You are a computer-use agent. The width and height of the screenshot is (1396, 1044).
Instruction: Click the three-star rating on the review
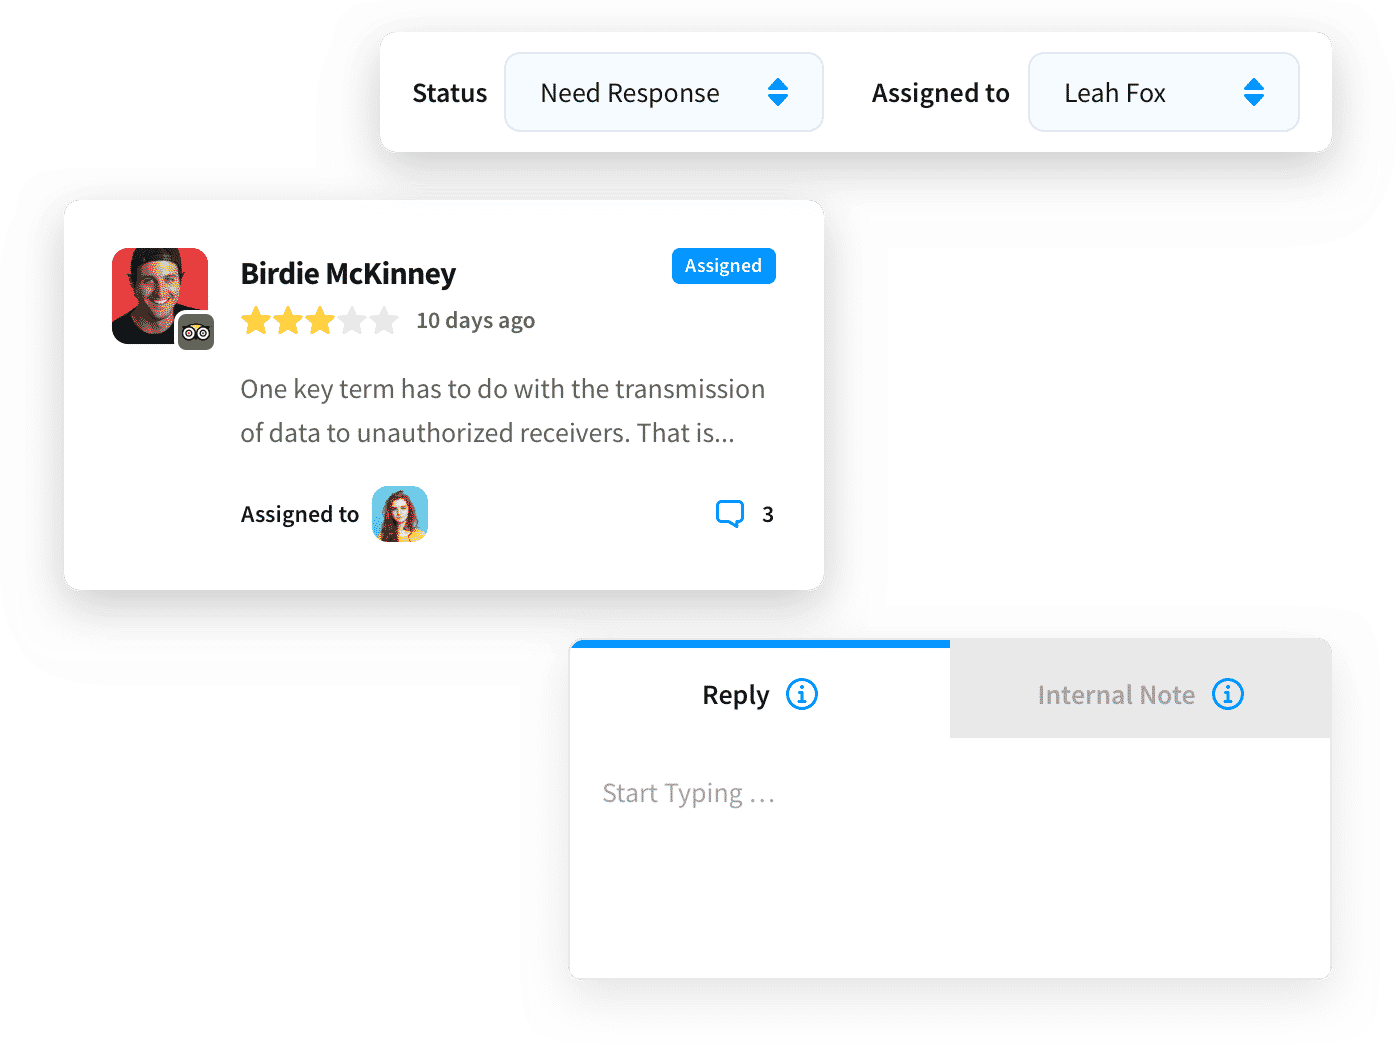[x=320, y=321]
